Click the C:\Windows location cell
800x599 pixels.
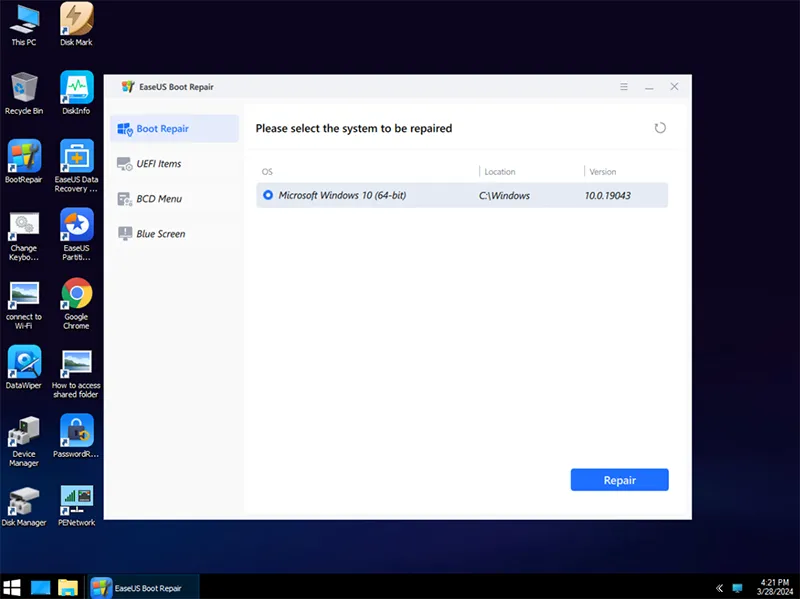coord(504,195)
